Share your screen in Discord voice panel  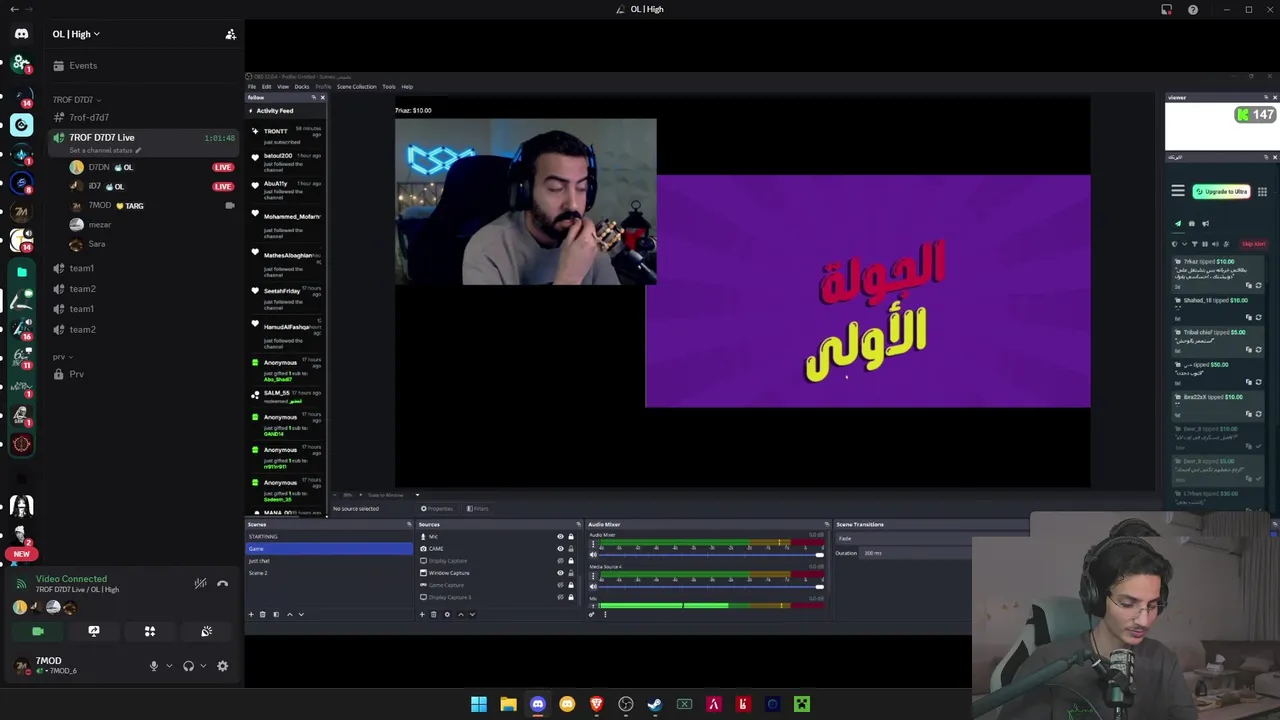coord(94,631)
